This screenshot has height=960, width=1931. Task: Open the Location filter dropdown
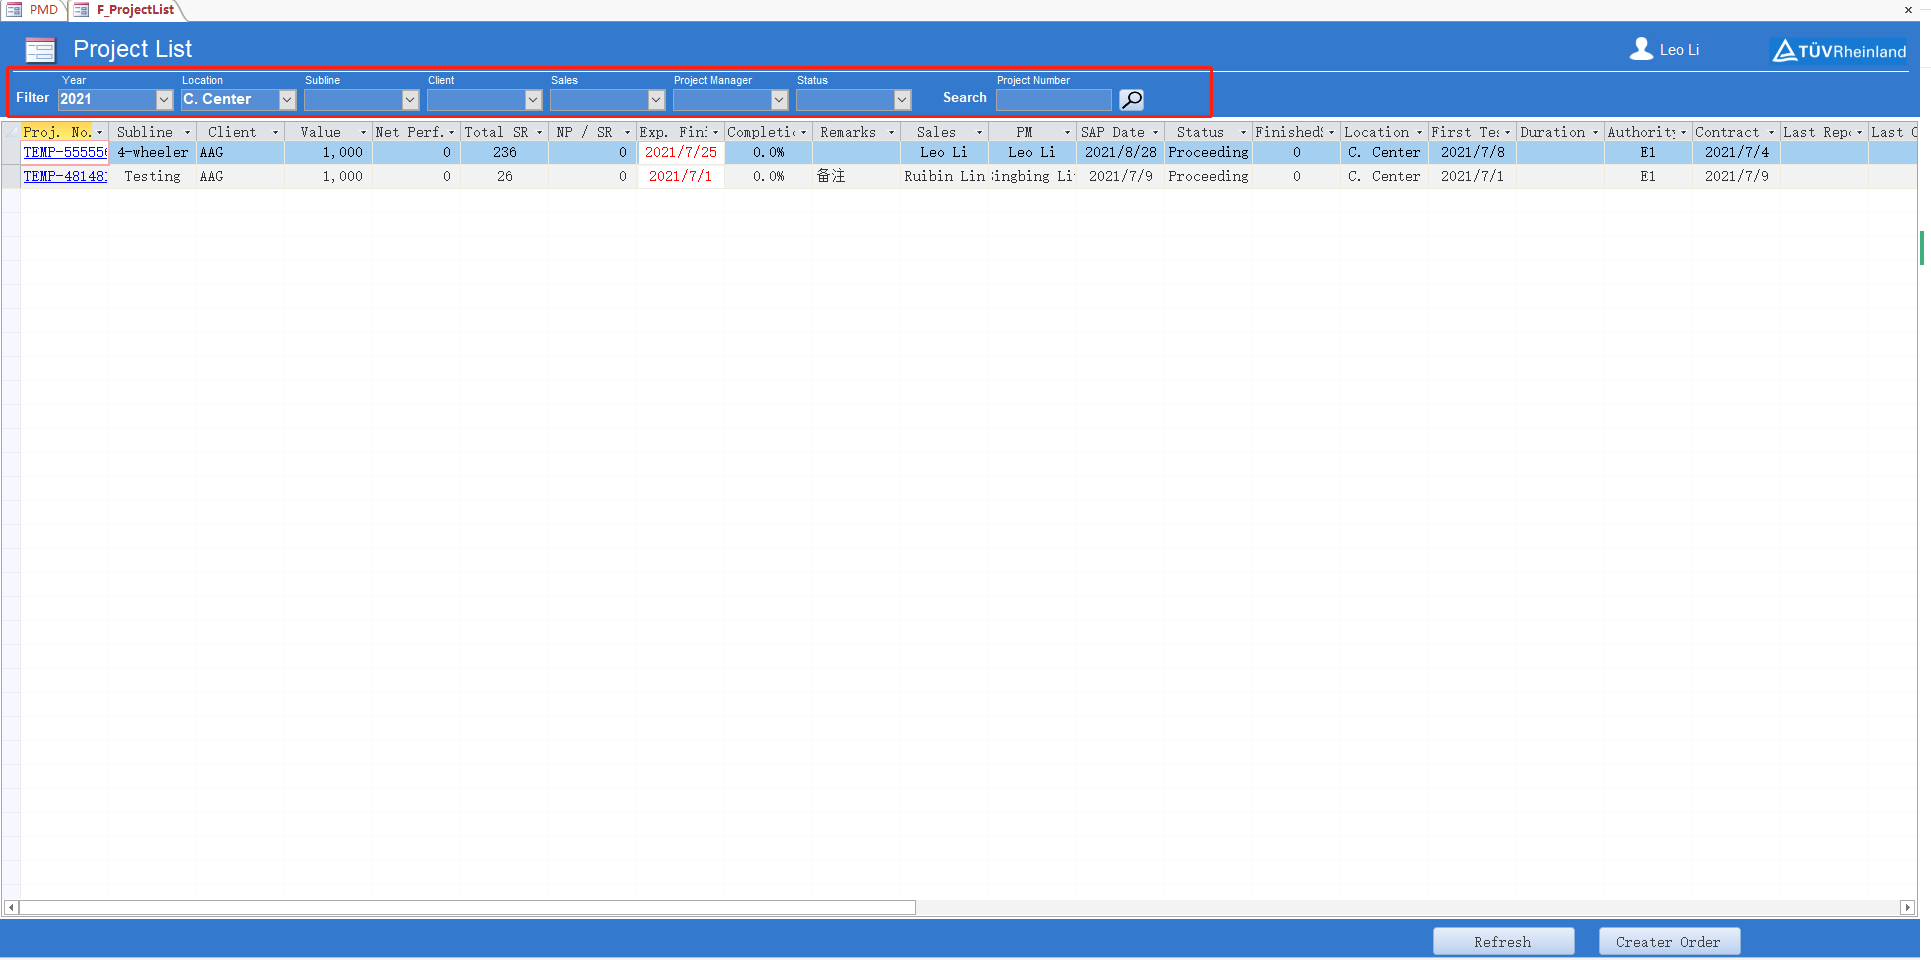287,100
